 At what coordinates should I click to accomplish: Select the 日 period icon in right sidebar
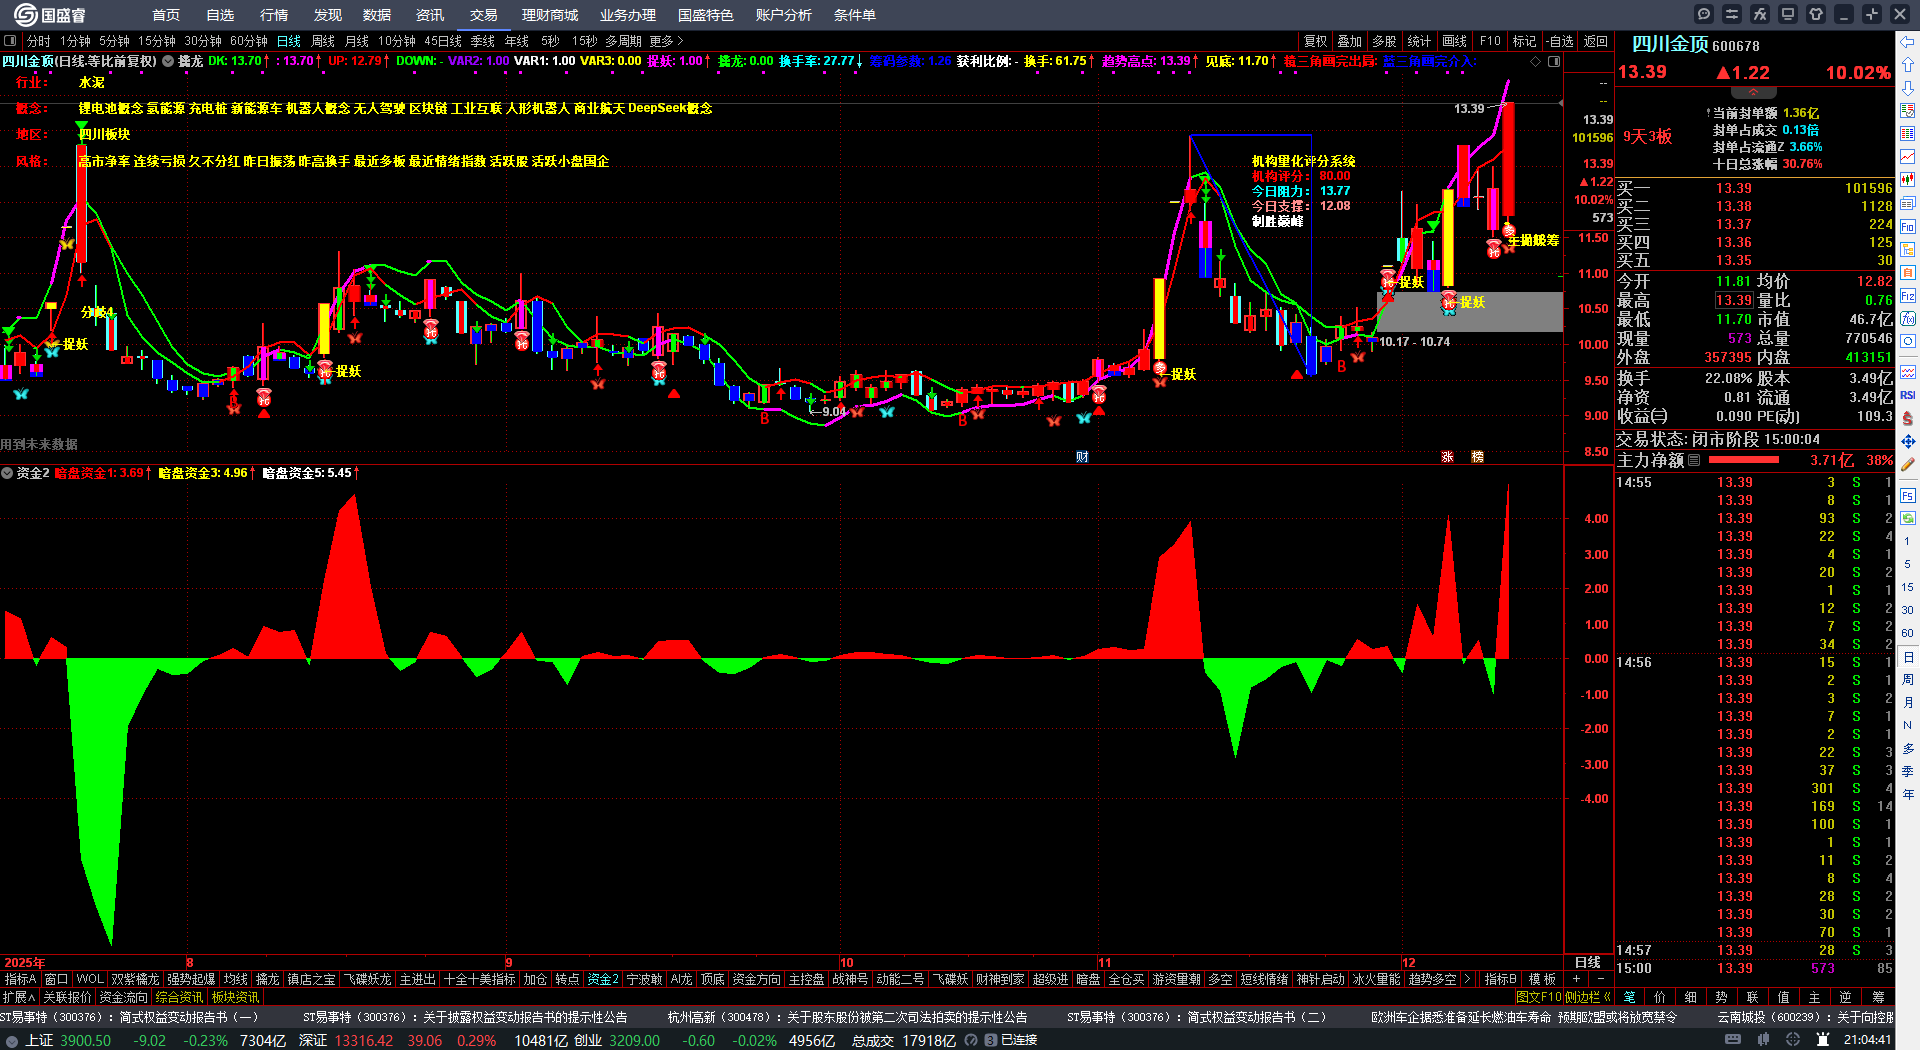(1908, 657)
